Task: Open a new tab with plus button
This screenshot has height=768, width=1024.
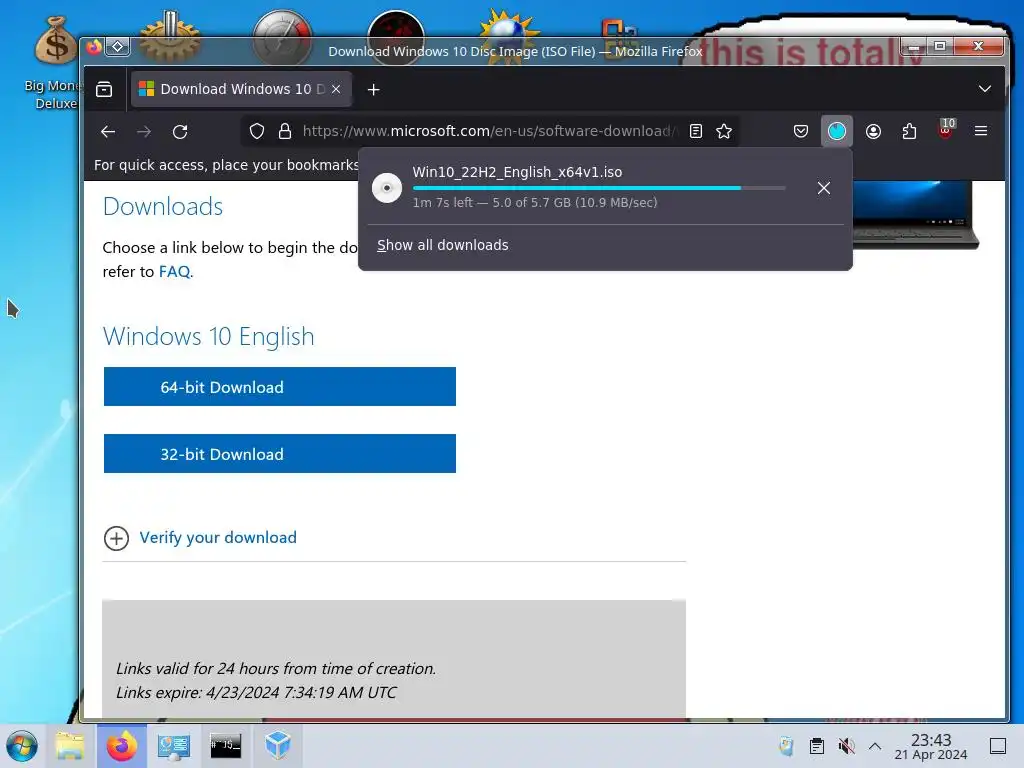Action: click(374, 89)
